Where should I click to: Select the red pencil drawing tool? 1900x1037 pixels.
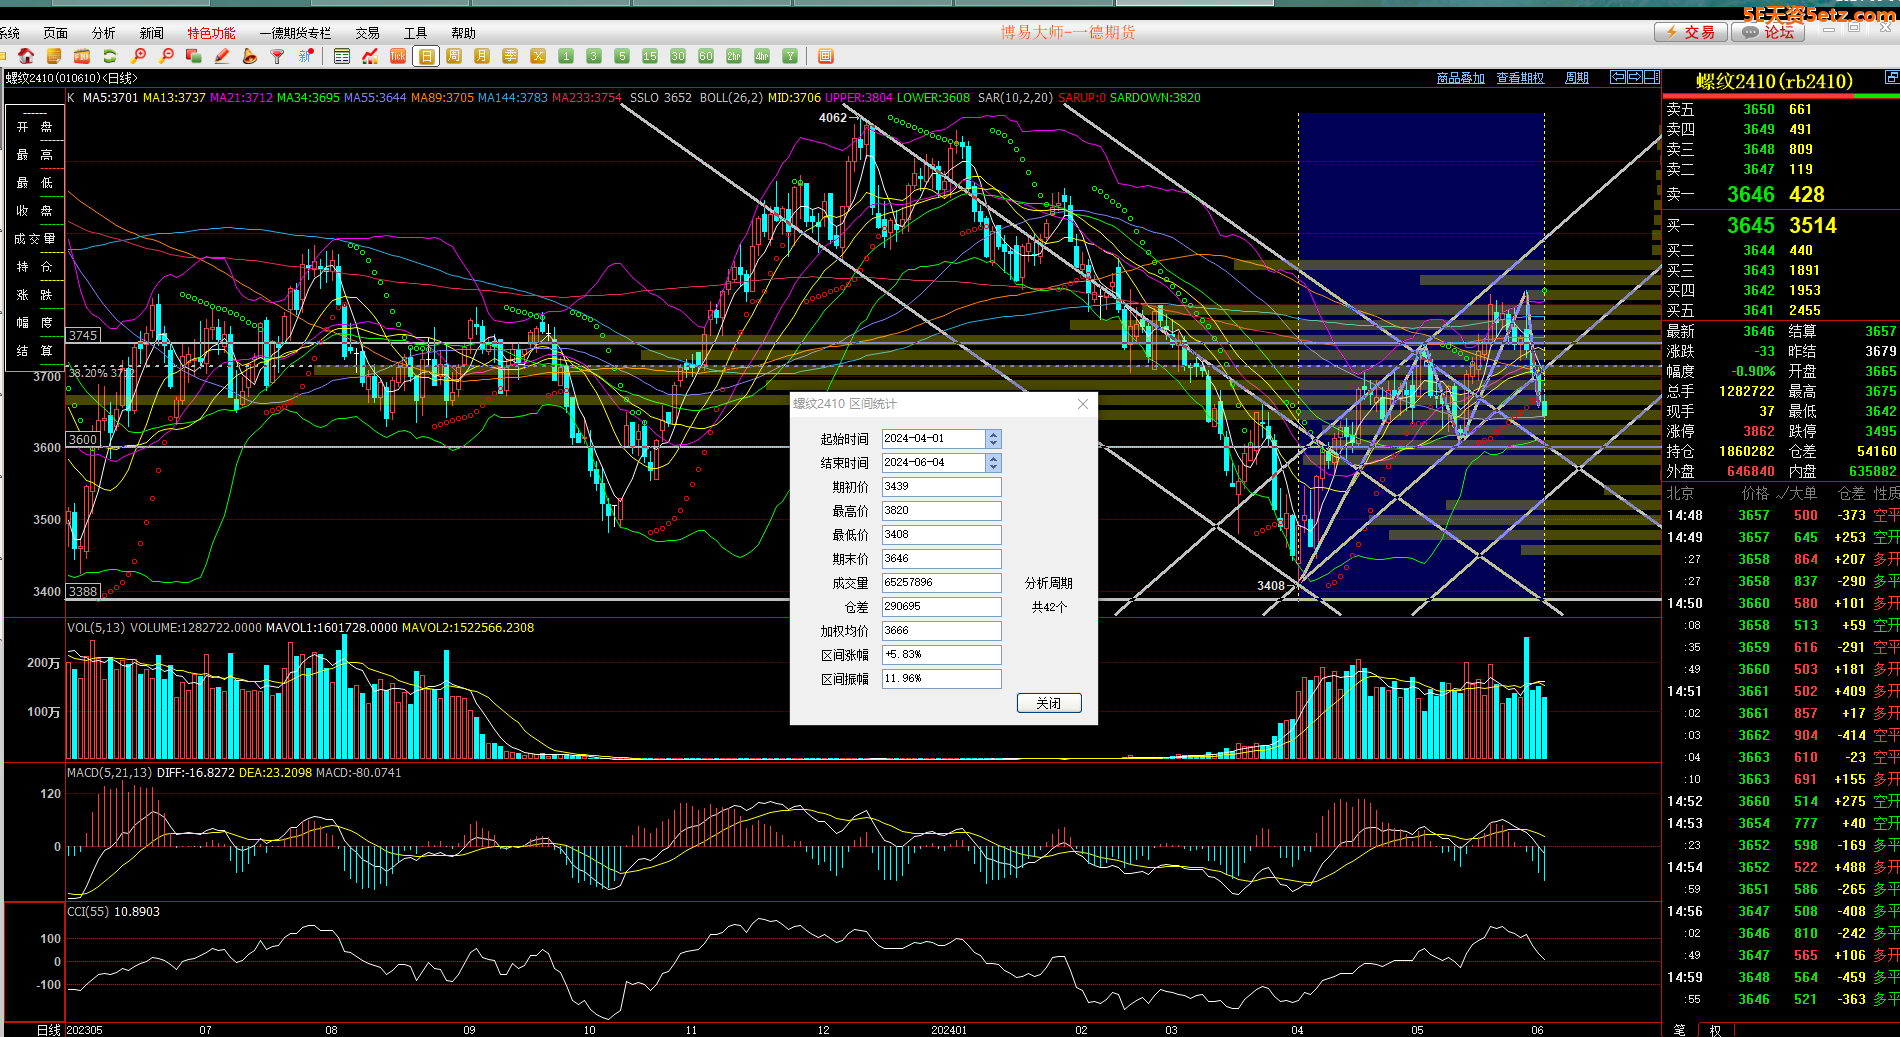pos(222,56)
